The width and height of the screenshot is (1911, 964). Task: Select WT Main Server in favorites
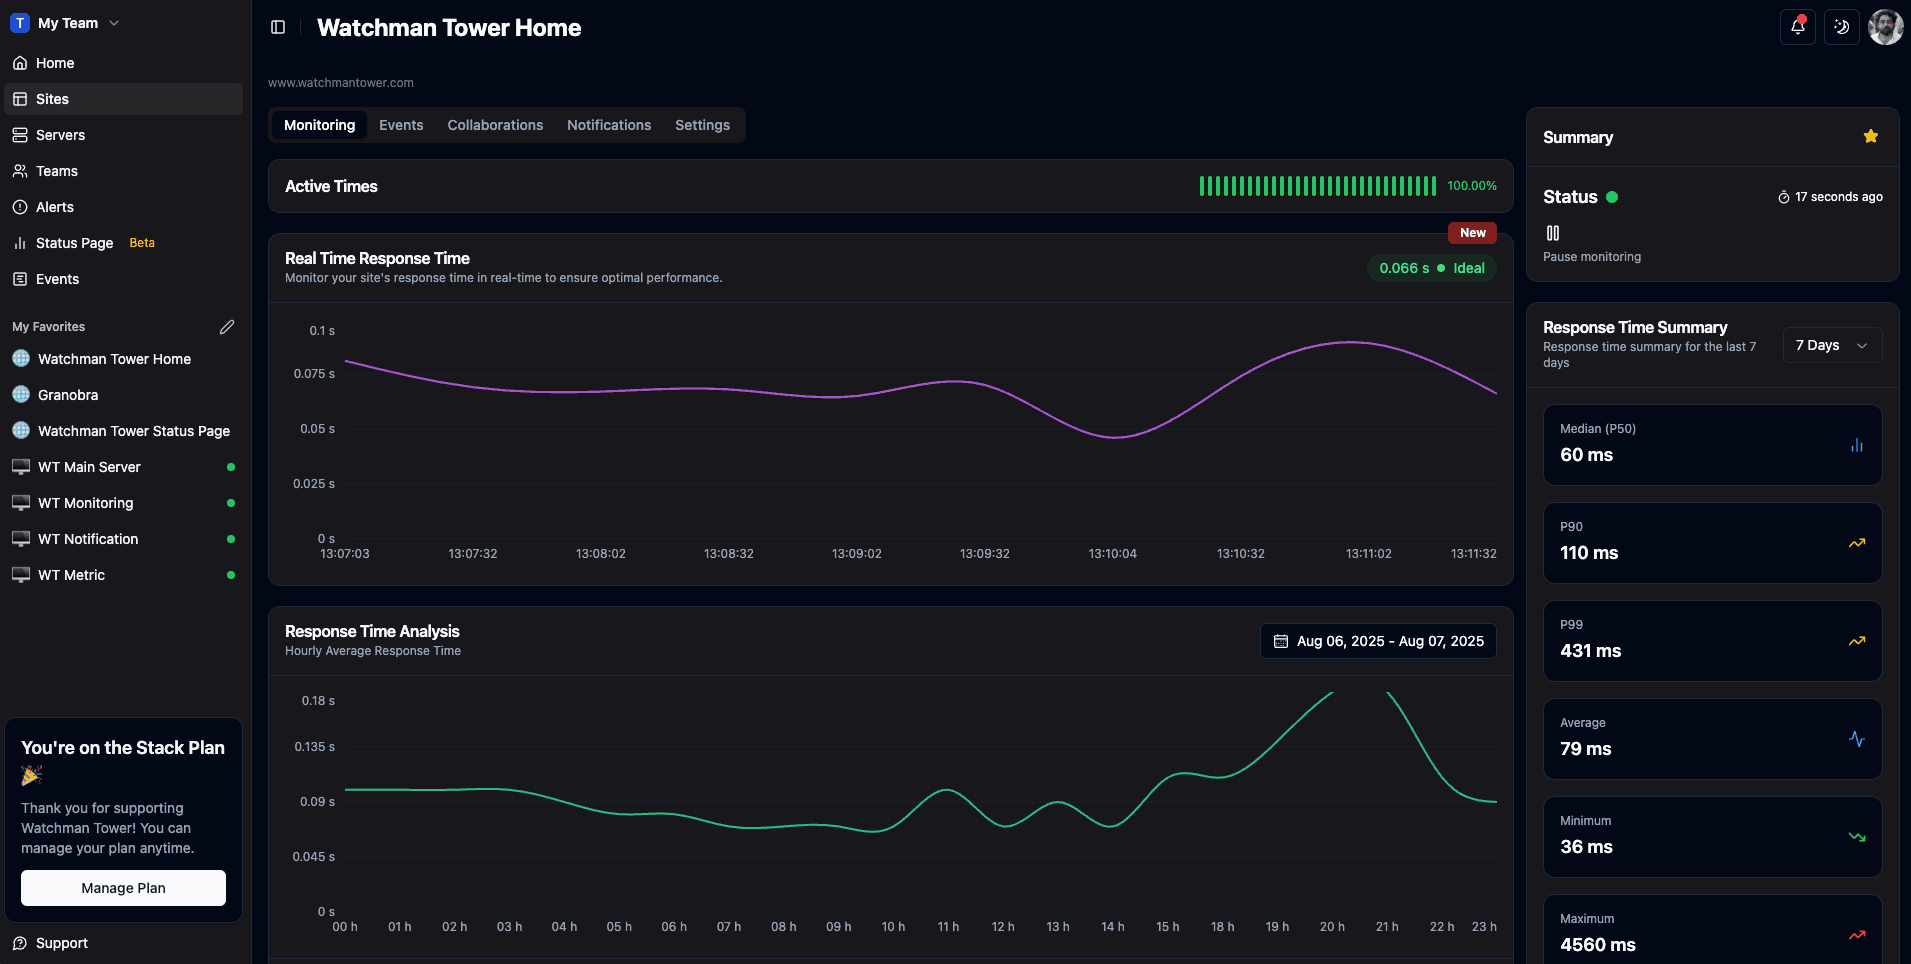(x=89, y=467)
